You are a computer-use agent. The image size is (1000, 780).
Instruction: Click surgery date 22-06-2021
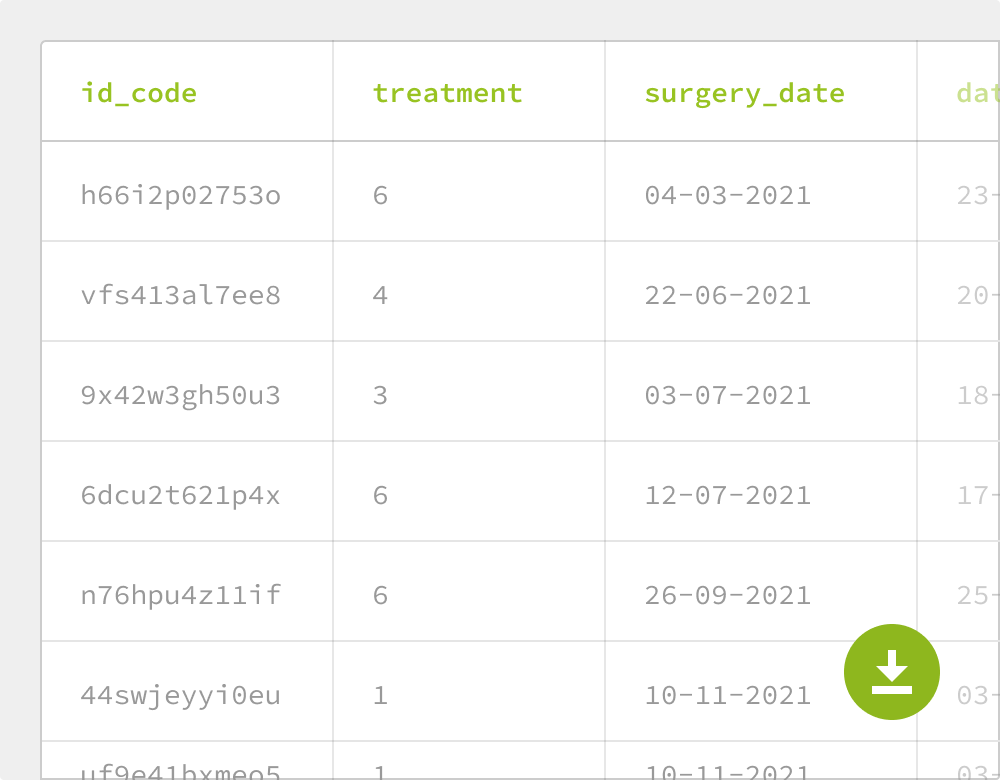(728, 295)
